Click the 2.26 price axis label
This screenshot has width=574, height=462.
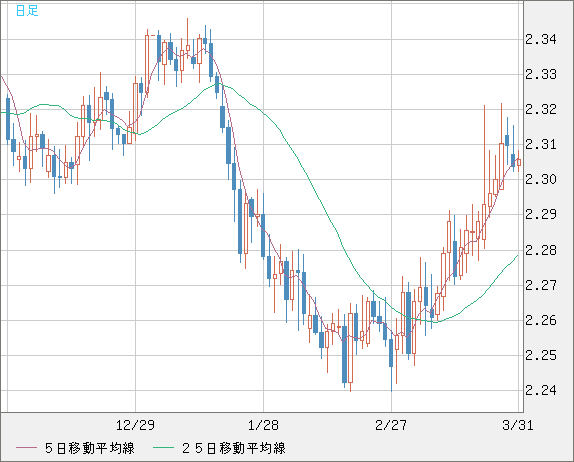541,320
